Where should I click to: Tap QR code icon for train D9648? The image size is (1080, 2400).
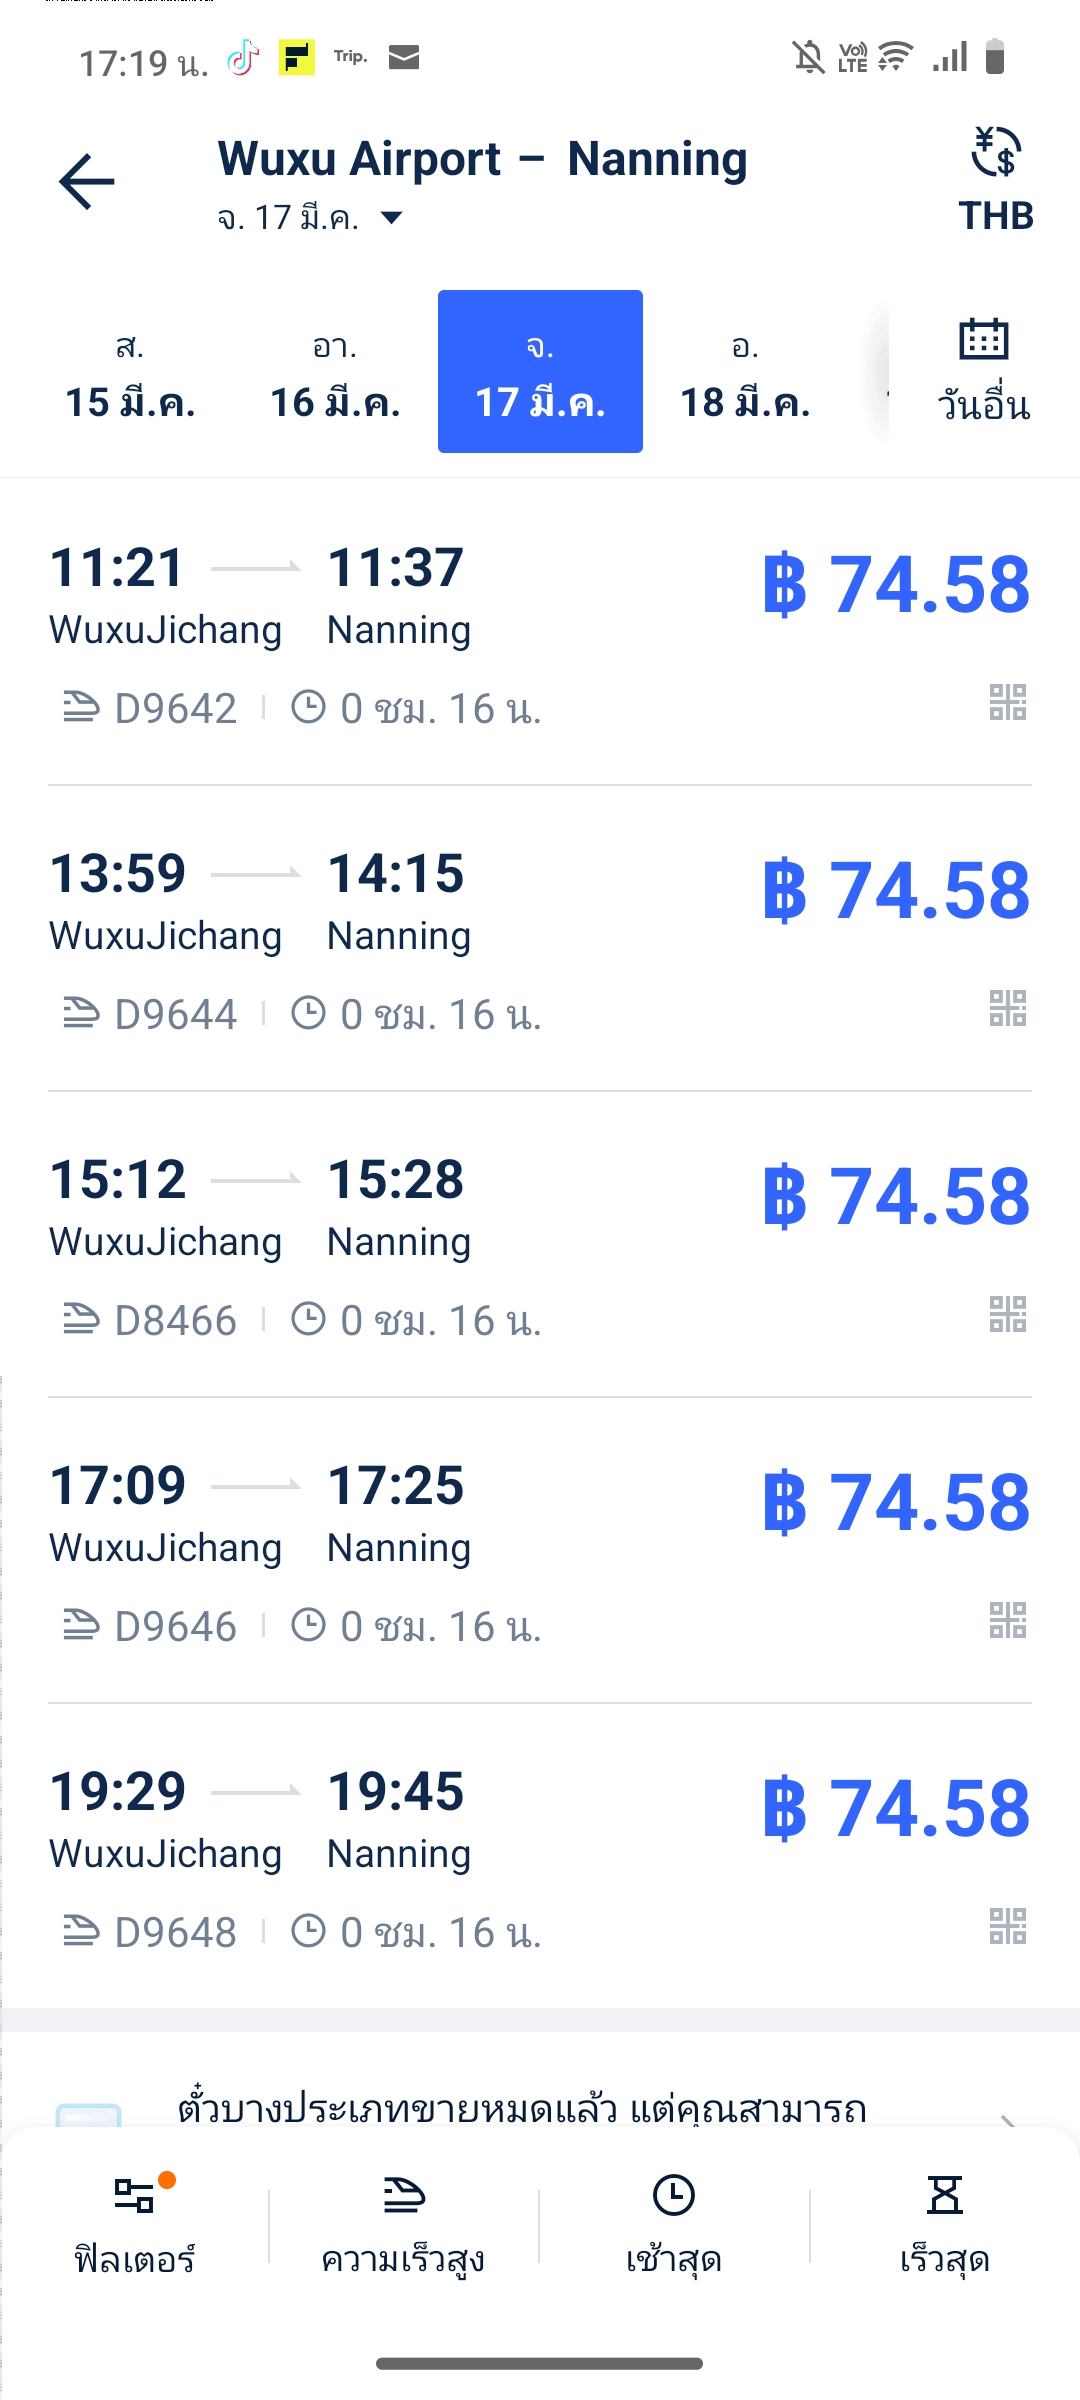[1008, 1926]
